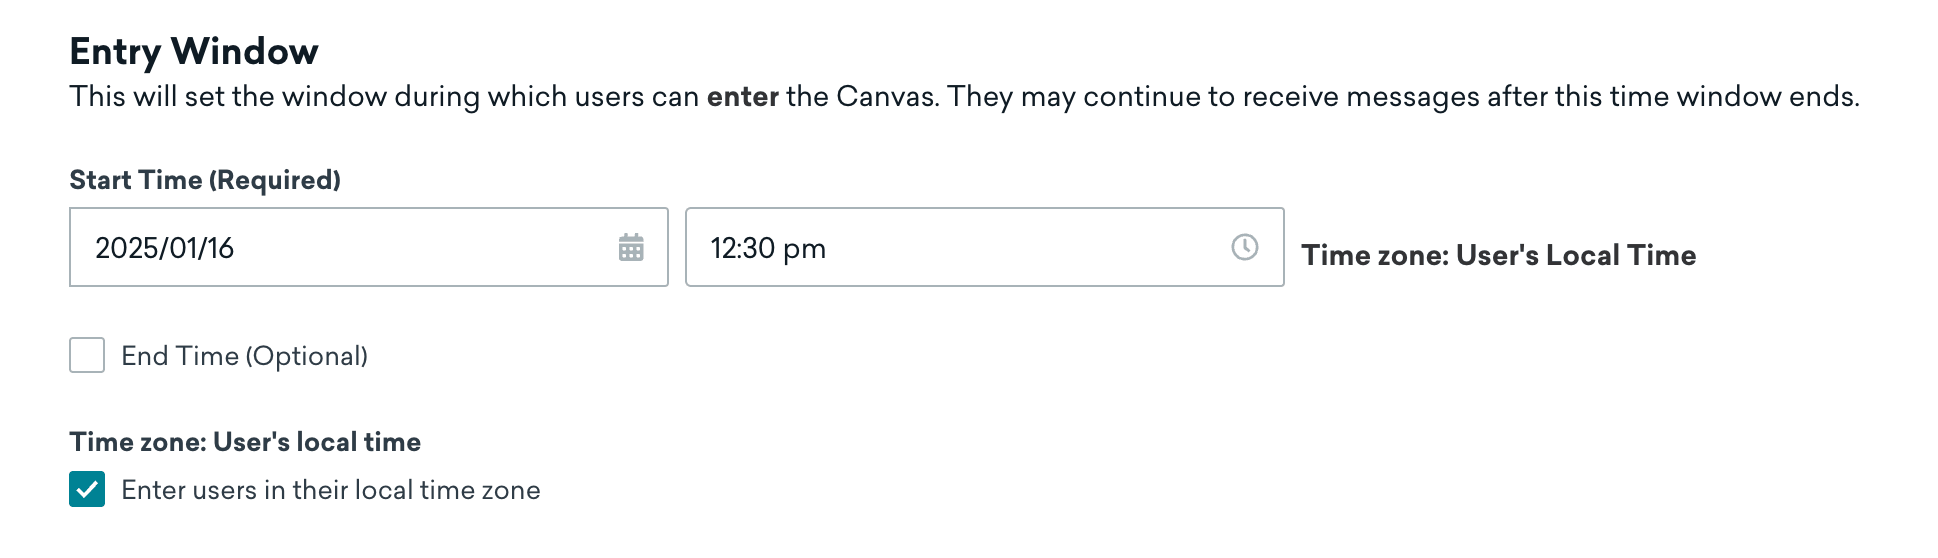Click the bold word 'enter' in the description

(x=743, y=96)
